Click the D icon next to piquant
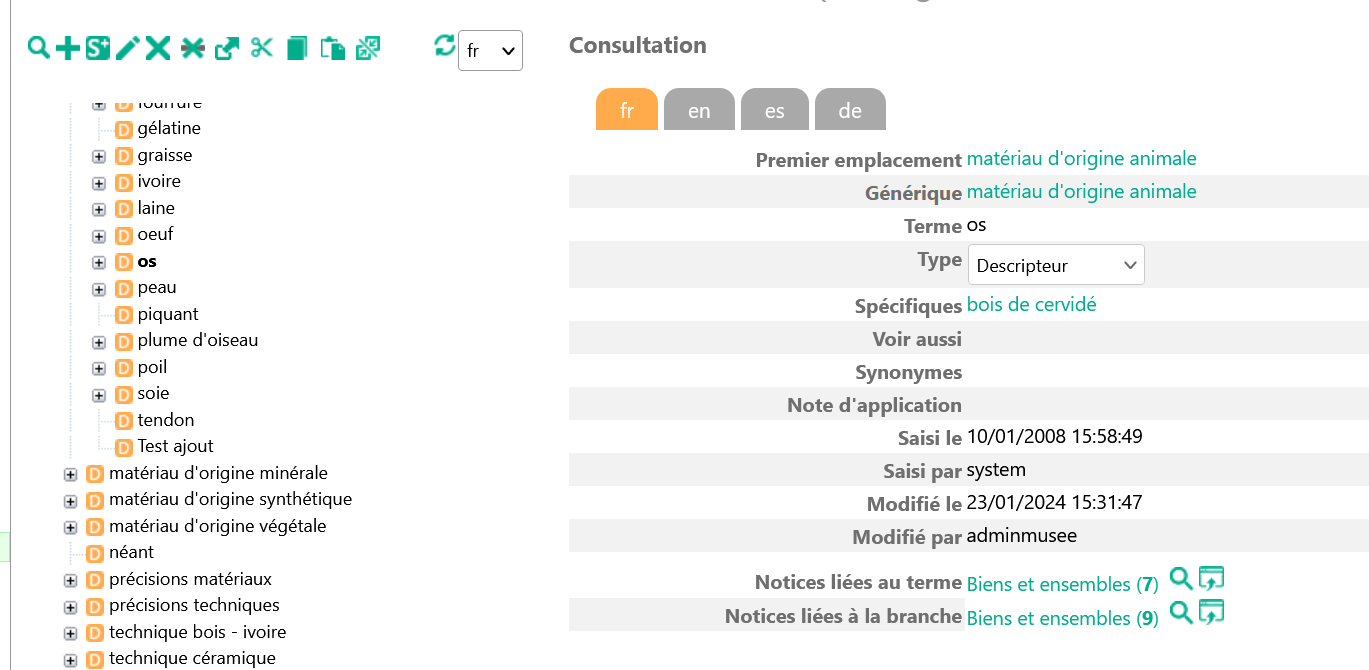Viewport: 1369px width, 670px height. pyautogui.click(x=124, y=315)
